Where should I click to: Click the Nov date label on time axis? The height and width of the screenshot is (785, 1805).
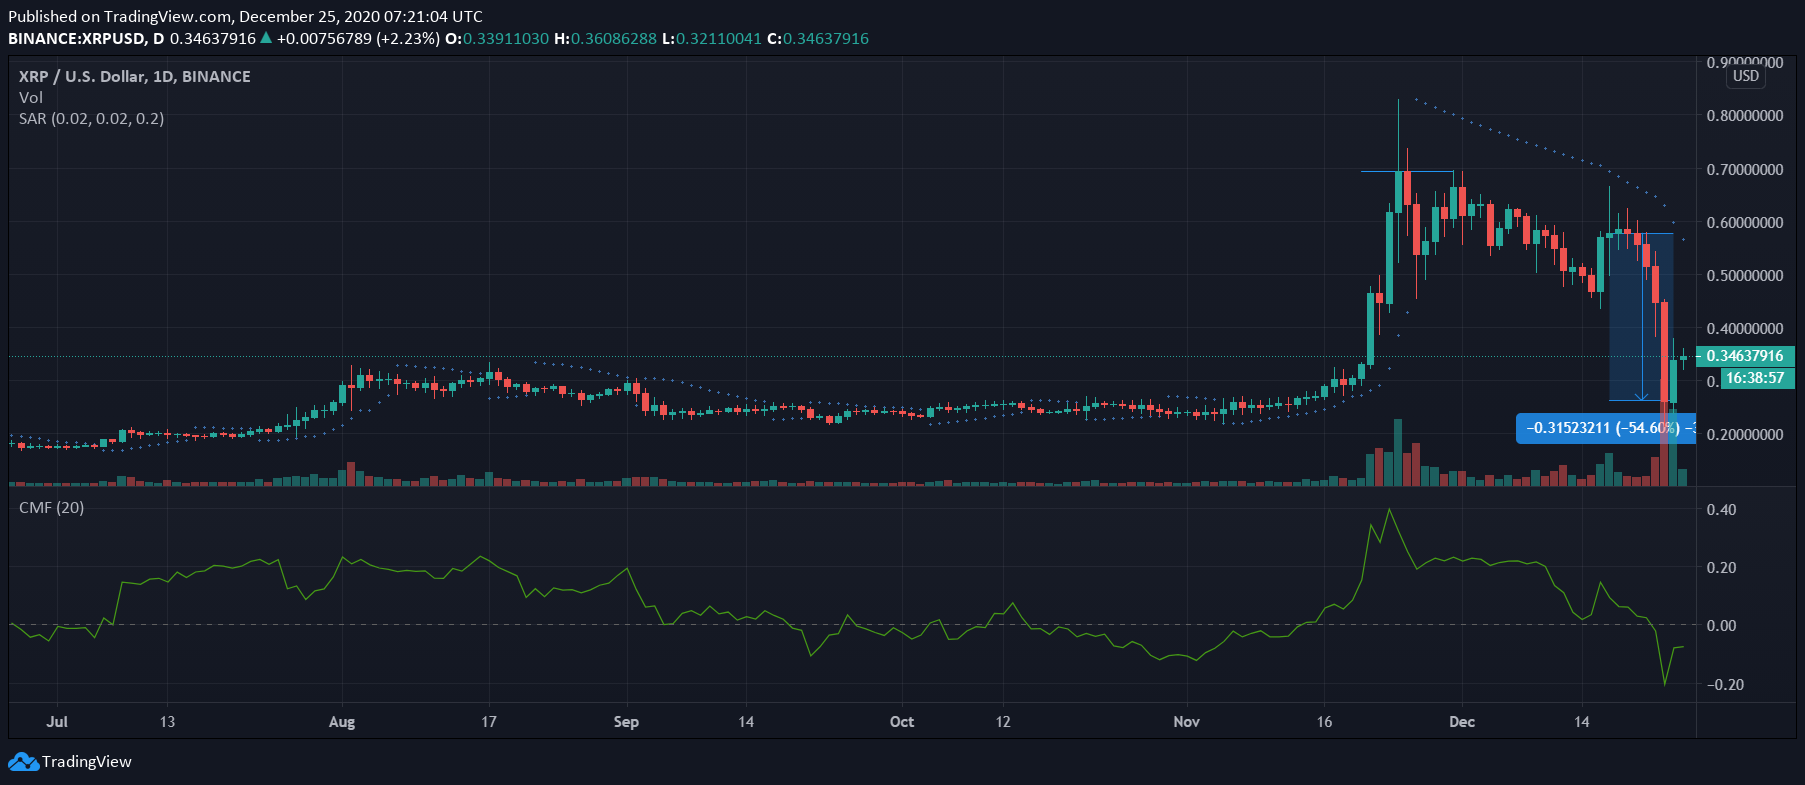pos(1187,722)
